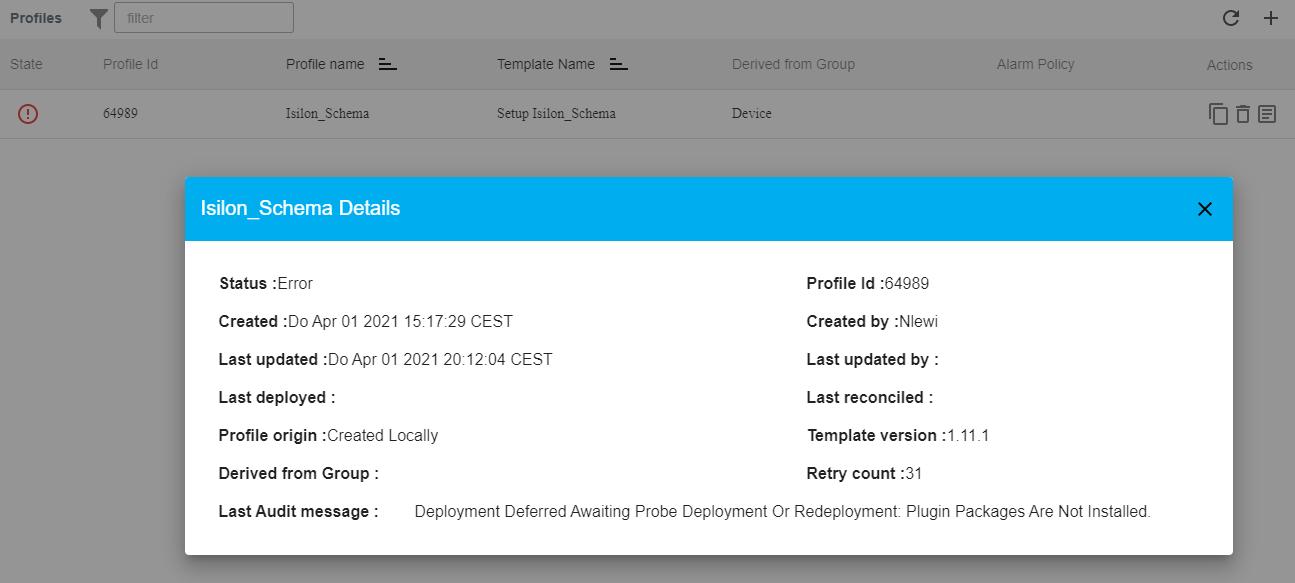Focus the profiles filter input field
Image resolution: width=1295 pixels, height=583 pixels.
point(204,17)
